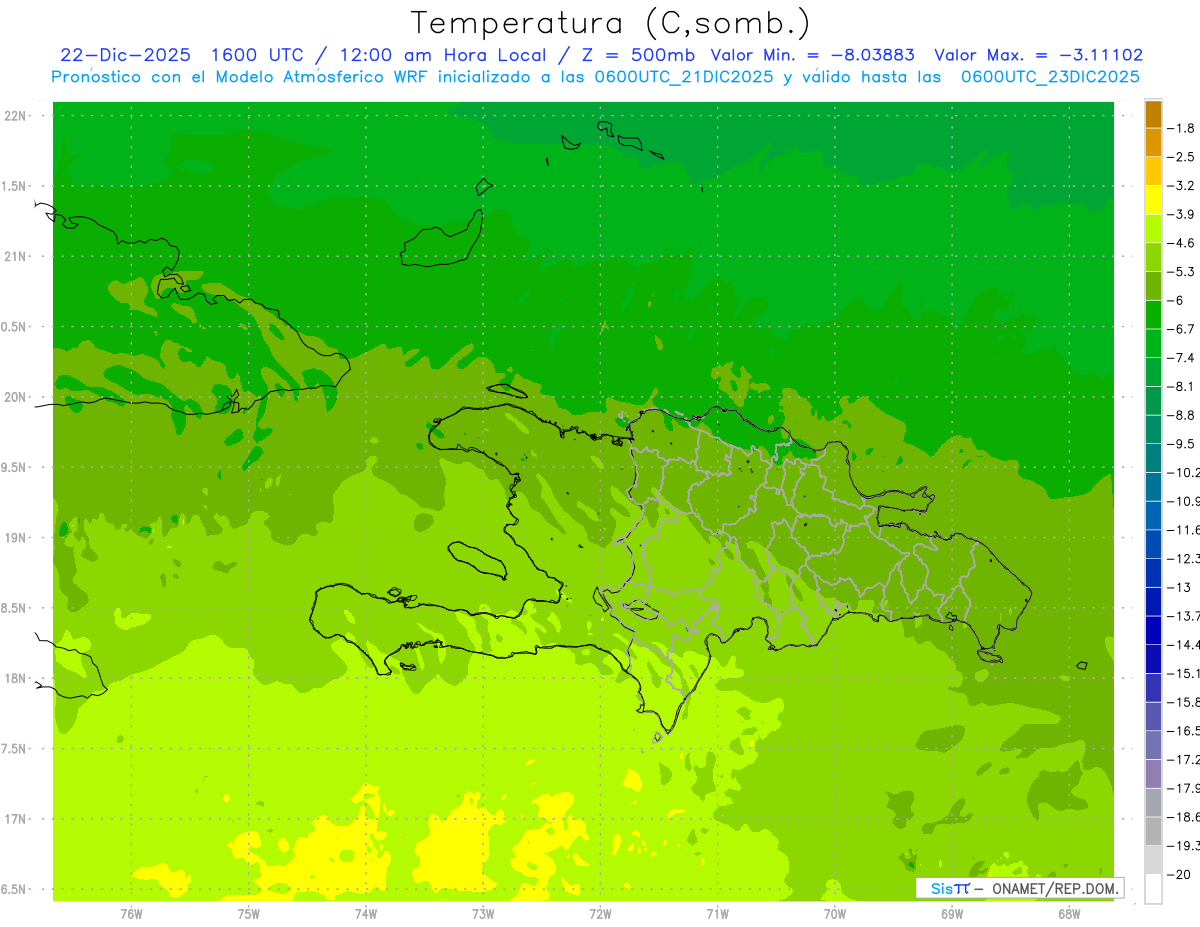Click the '73W' longitude label

483,913
